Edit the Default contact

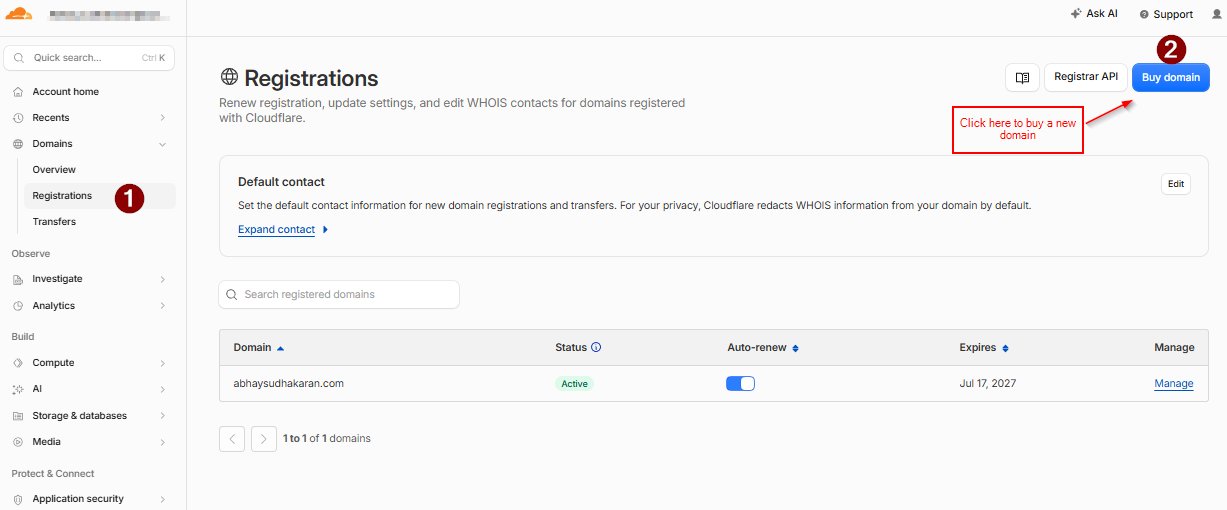click(x=1176, y=184)
